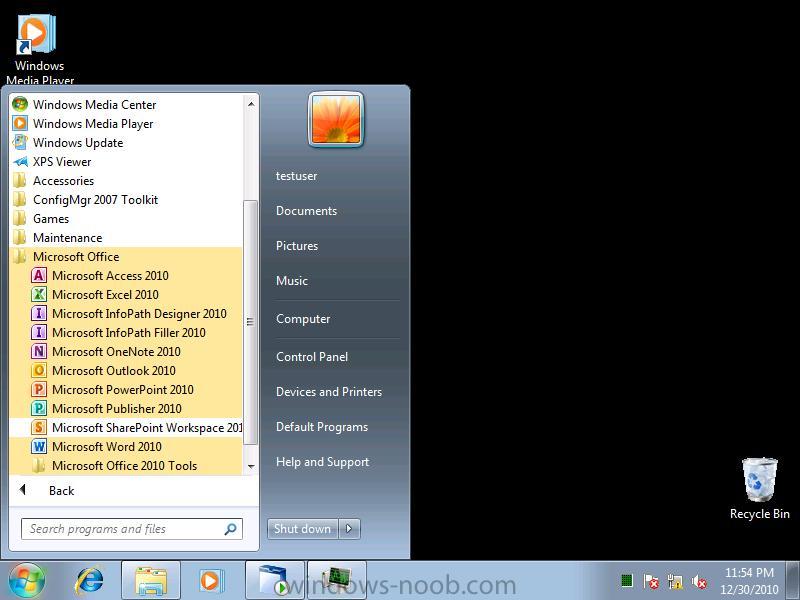Launch Microsoft OneNote 2010 icon
The height and width of the screenshot is (600, 800).
pos(39,352)
